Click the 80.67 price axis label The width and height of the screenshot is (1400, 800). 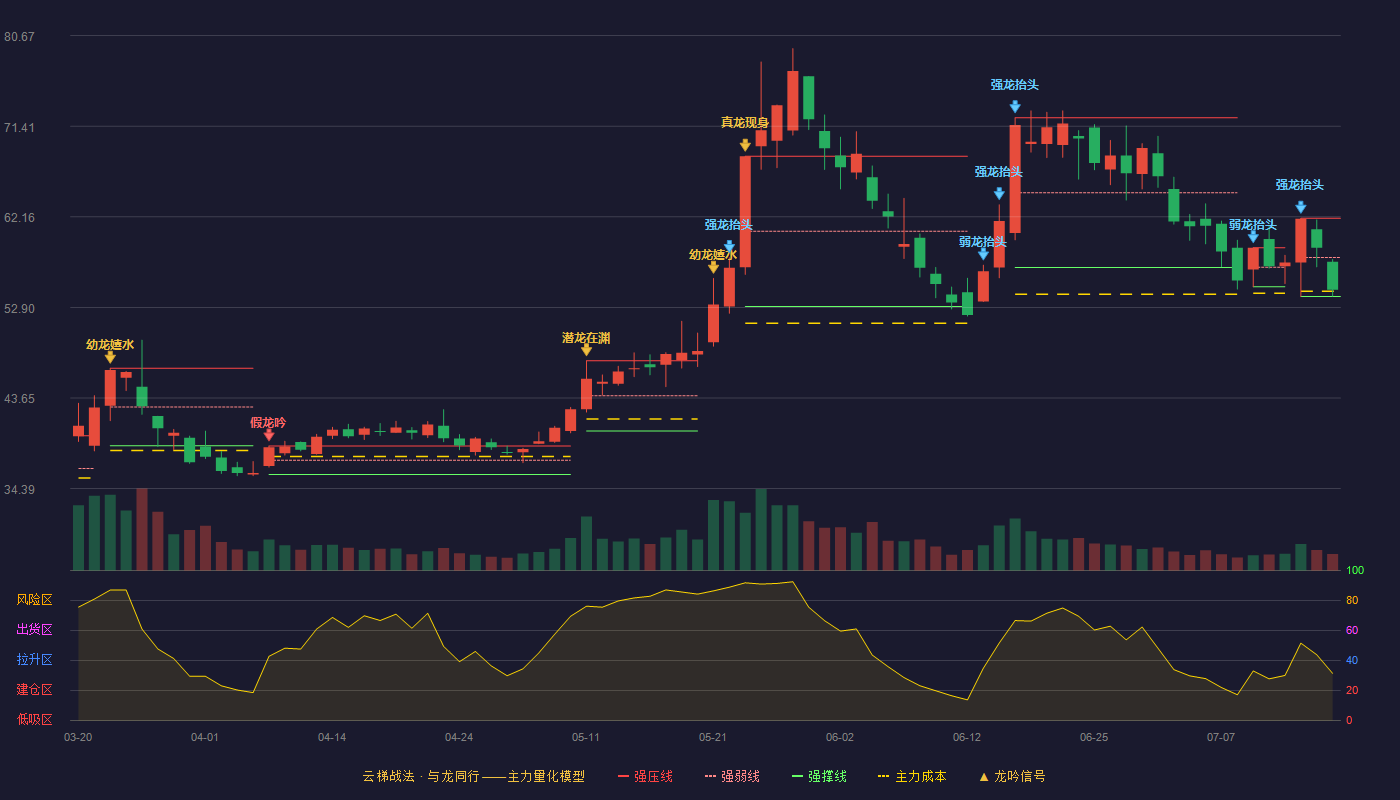coord(19,37)
